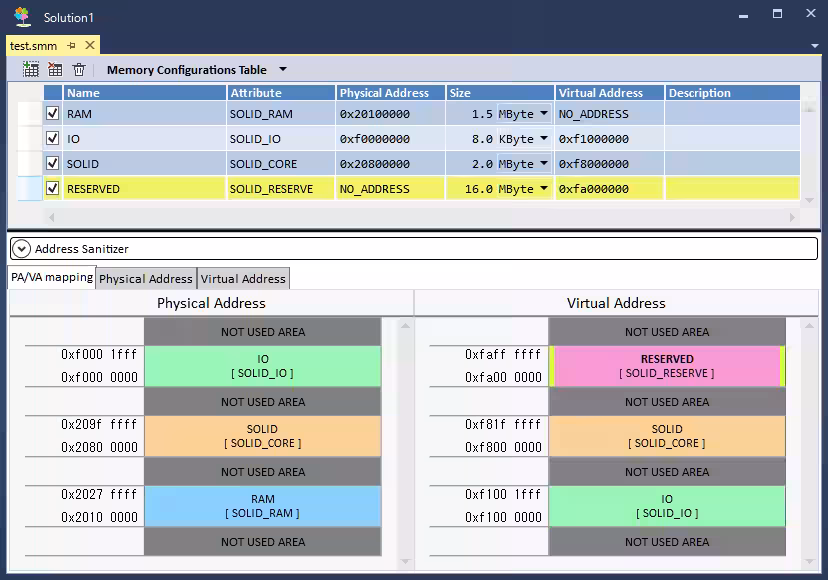Click the Solution1 application logo icon

tap(22, 17)
